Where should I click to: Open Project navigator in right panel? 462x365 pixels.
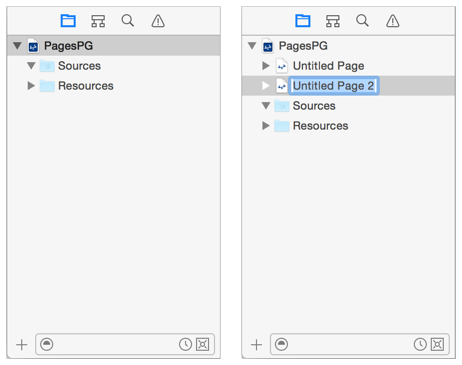[x=303, y=21]
